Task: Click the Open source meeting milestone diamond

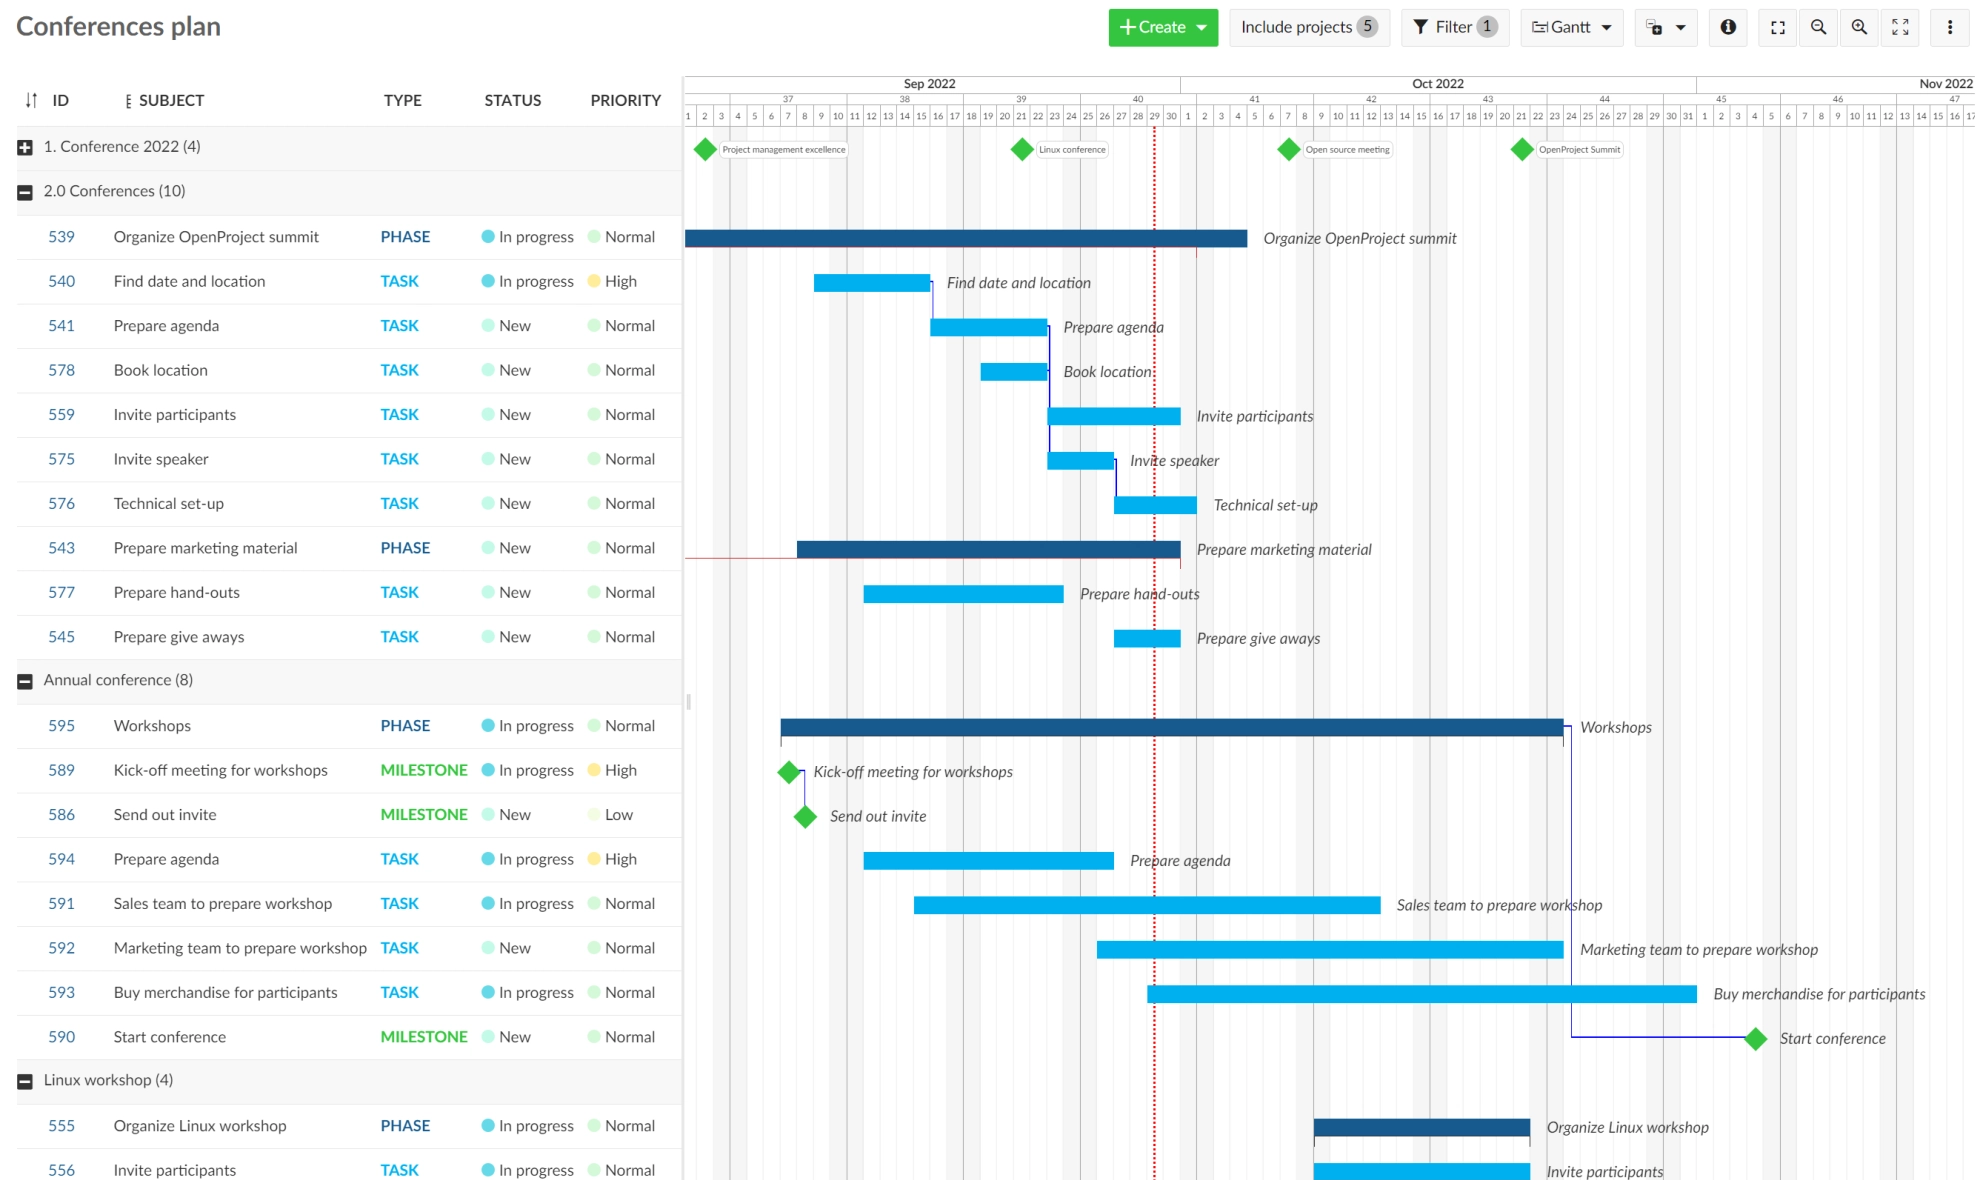Action: click(x=1288, y=149)
